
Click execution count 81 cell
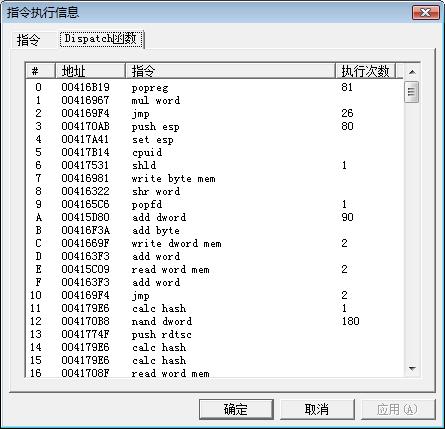coord(347,87)
